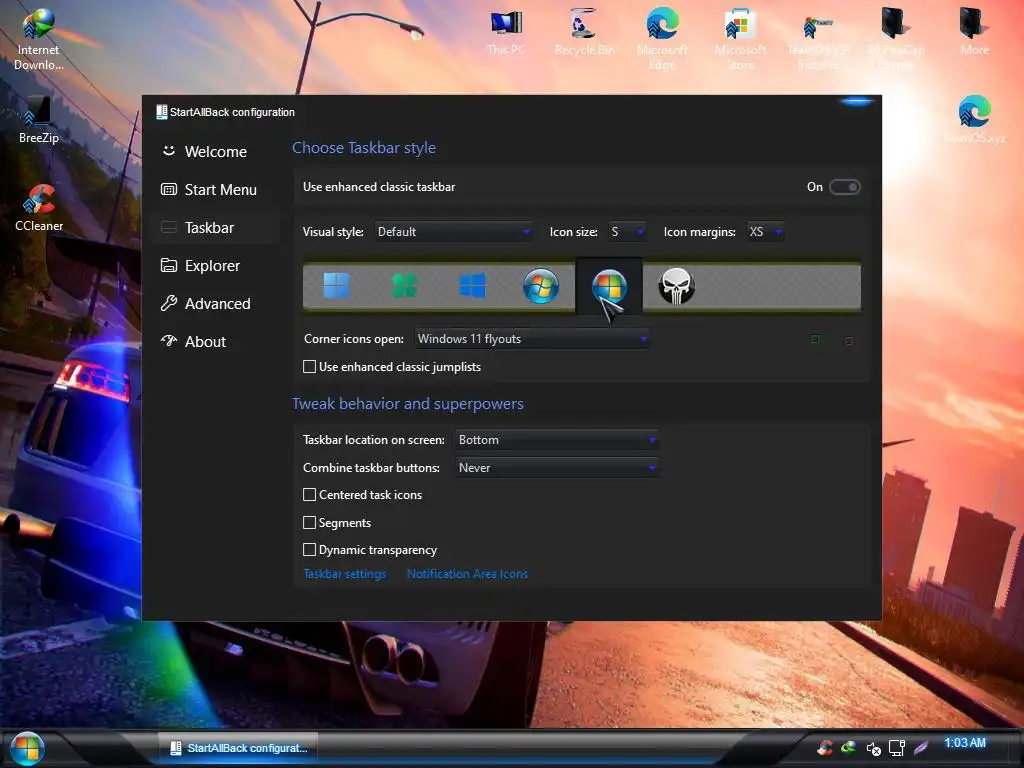The image size is (1024, 768).
Task: Click the Windows Start orb on taskbar
Action: pos(27,748)
